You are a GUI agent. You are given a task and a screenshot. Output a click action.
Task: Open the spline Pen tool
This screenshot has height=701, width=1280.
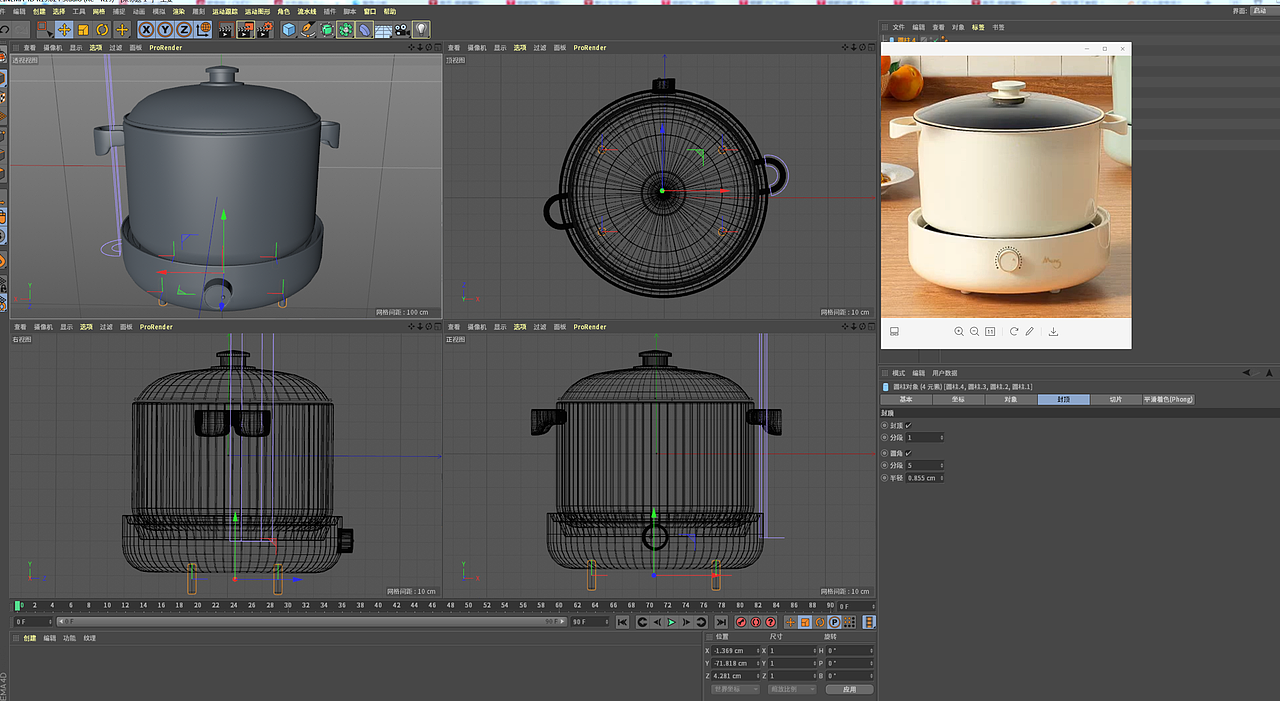click(308, 30)
